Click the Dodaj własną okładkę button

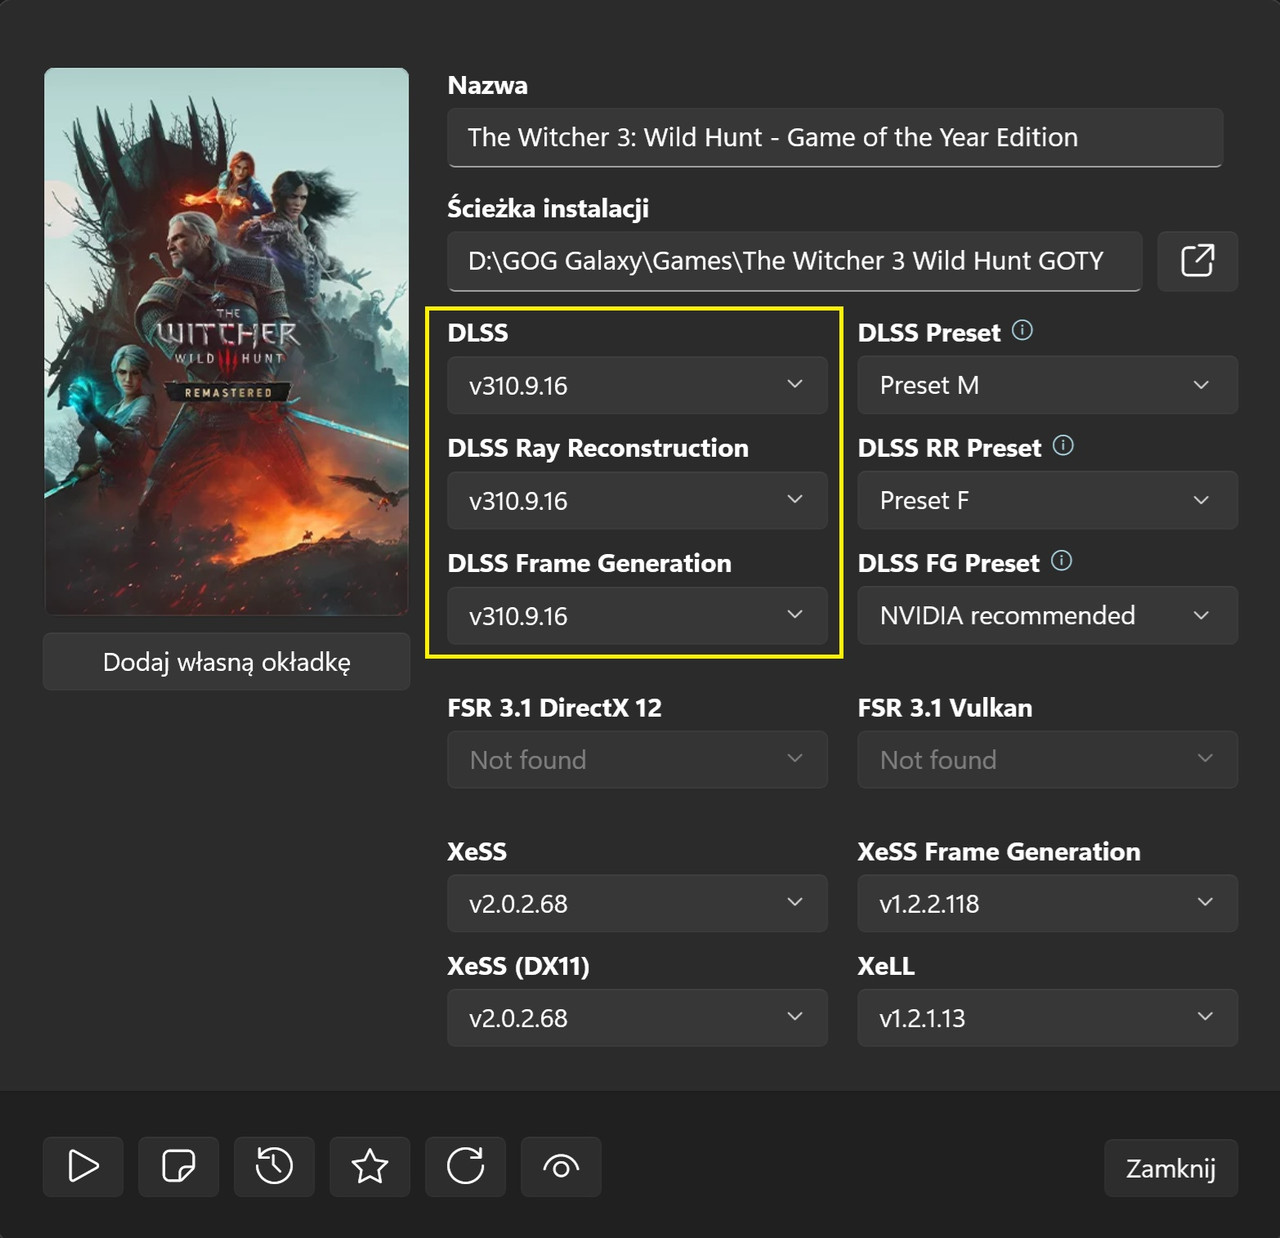[226, 661]
